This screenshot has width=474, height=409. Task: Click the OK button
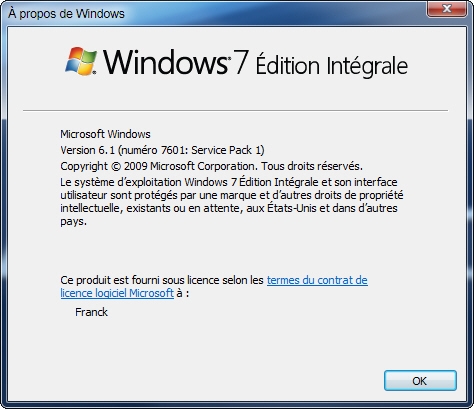click(x=420, y=380)
